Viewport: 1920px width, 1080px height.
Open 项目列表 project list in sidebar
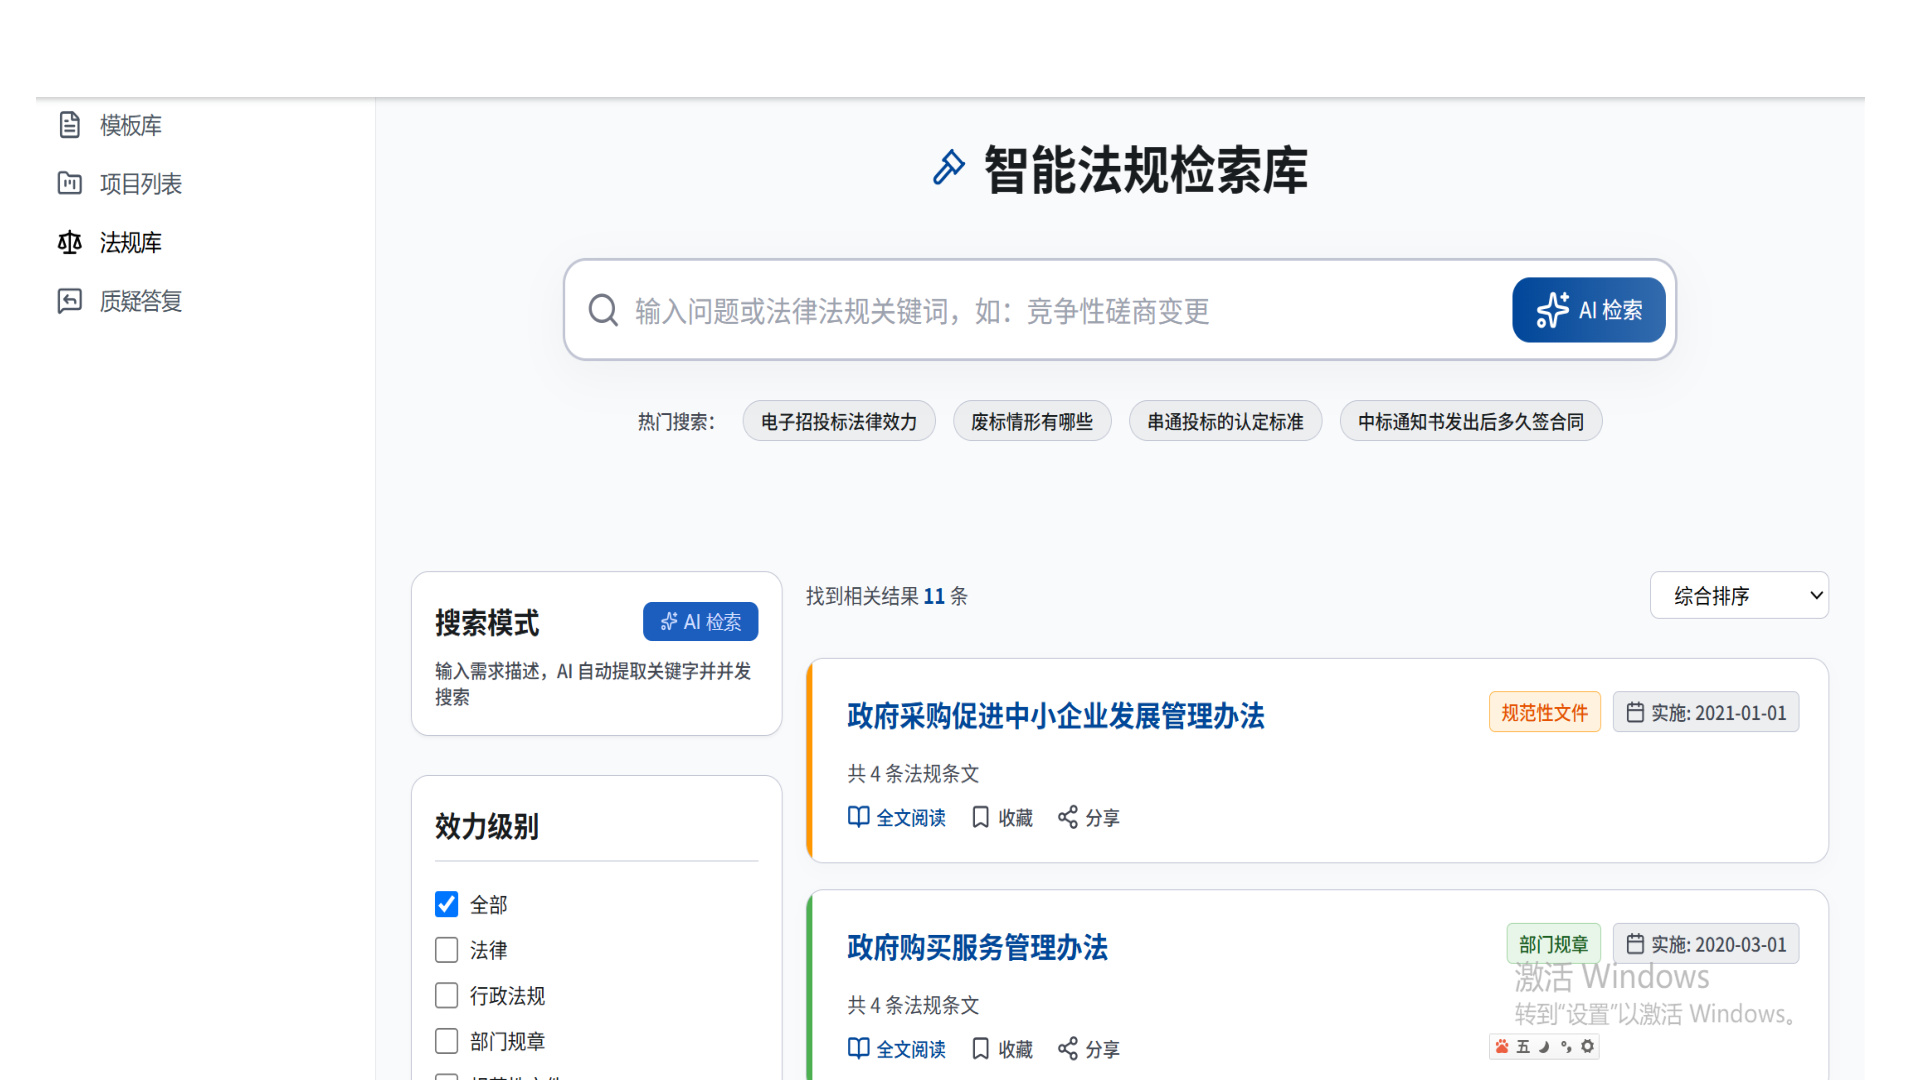click(140, 184)
